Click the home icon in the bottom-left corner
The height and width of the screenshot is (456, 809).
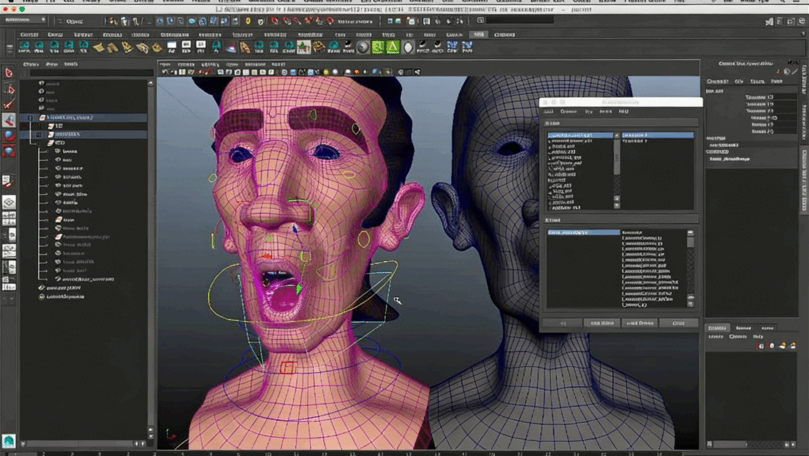point(9,440)
